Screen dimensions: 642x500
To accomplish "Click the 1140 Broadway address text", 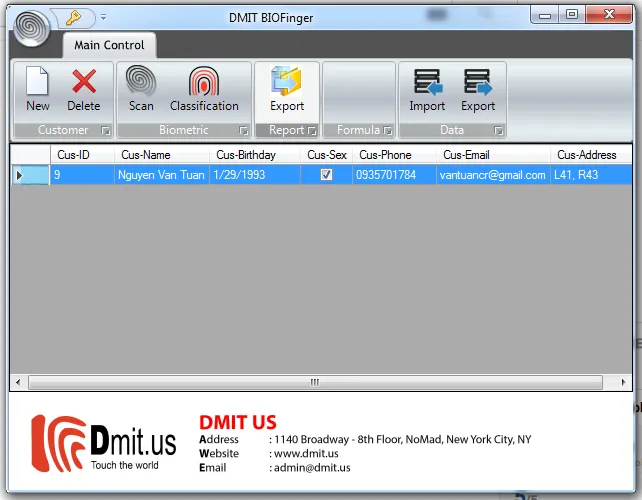I will pos(403,439).
